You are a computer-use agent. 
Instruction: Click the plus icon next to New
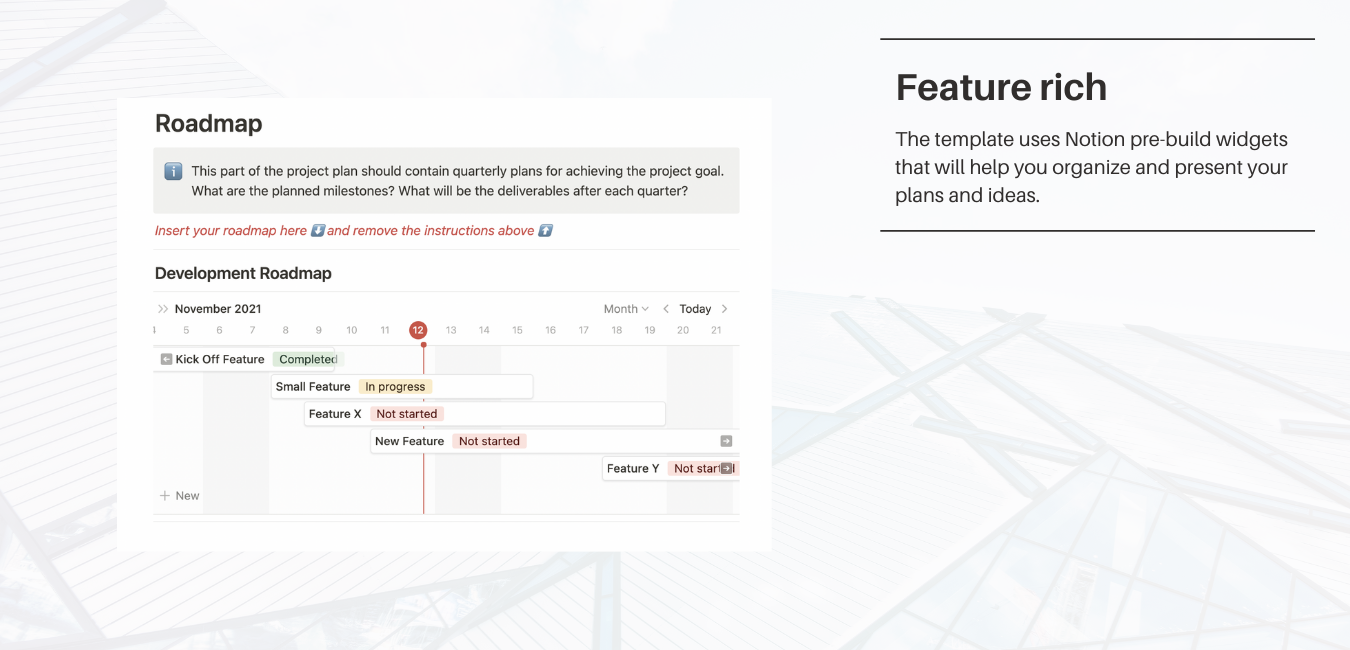click(x=164, y=495)
